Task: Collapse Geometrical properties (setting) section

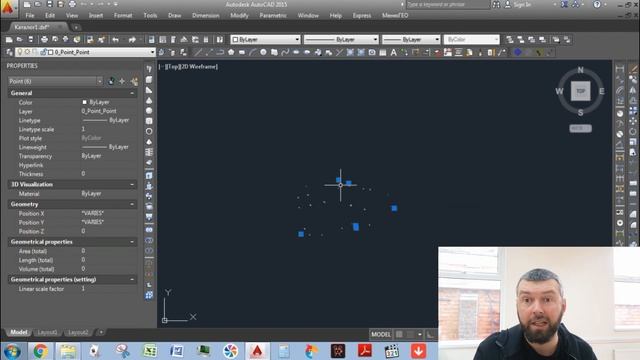Action: click(x=132, y=280)
